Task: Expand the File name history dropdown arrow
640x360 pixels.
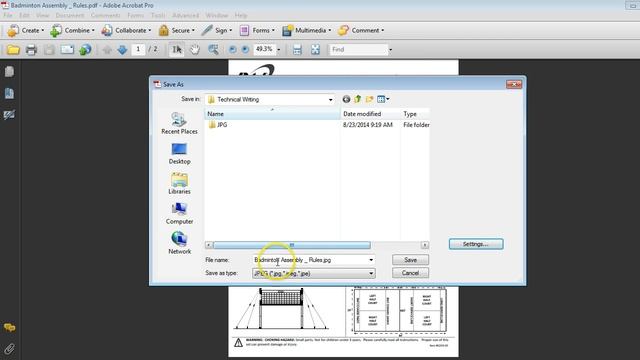Action: 371,260
